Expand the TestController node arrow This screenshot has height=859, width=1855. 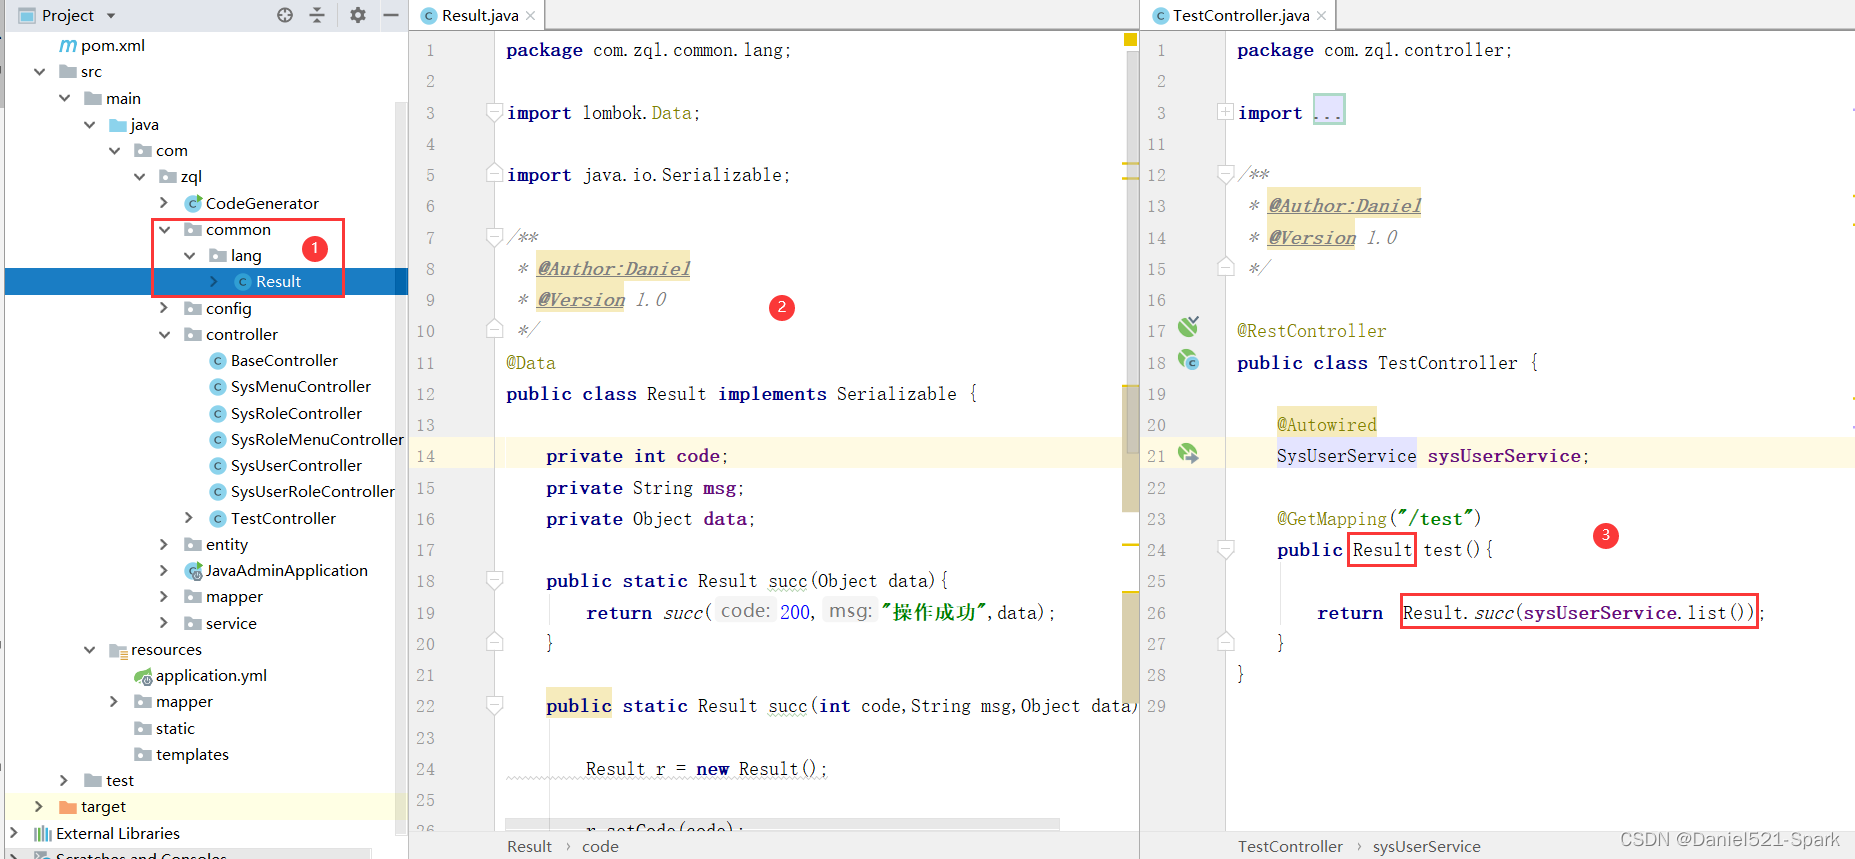click(x=189, y=518)
